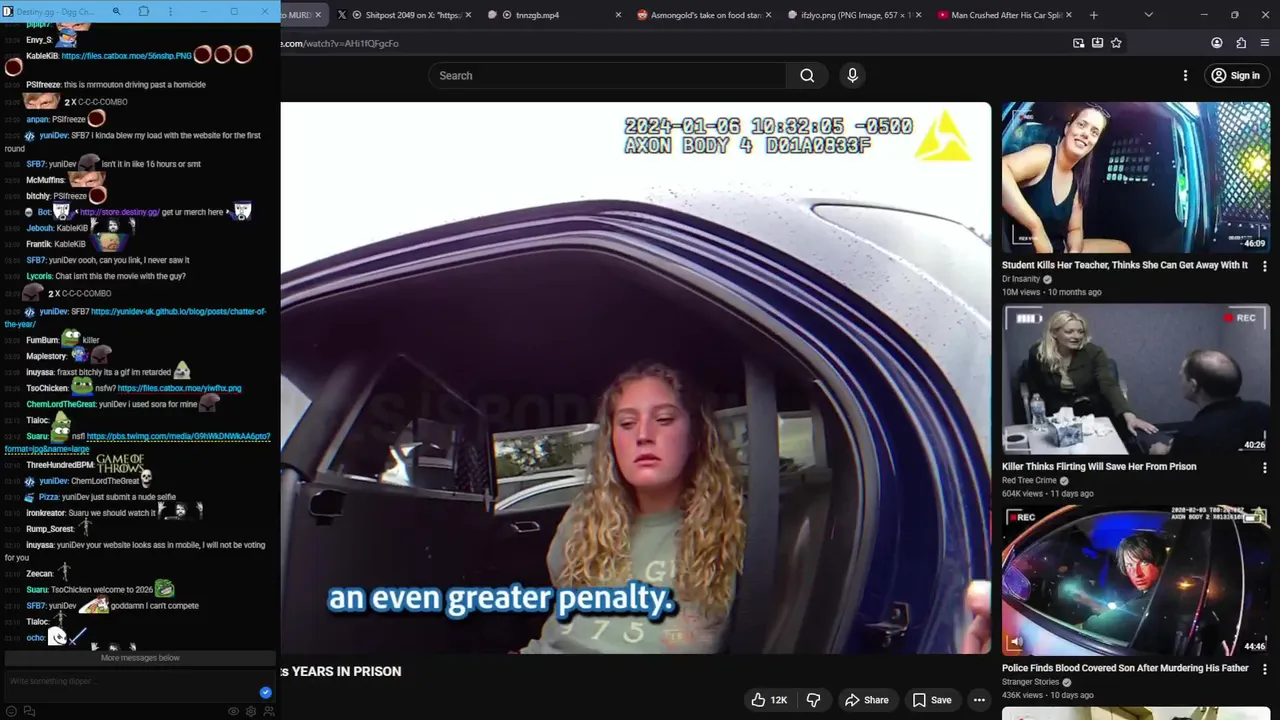Open more actions ellipsis below video
The width and height of the screenshot is (1280, 720).
point(979,700)
